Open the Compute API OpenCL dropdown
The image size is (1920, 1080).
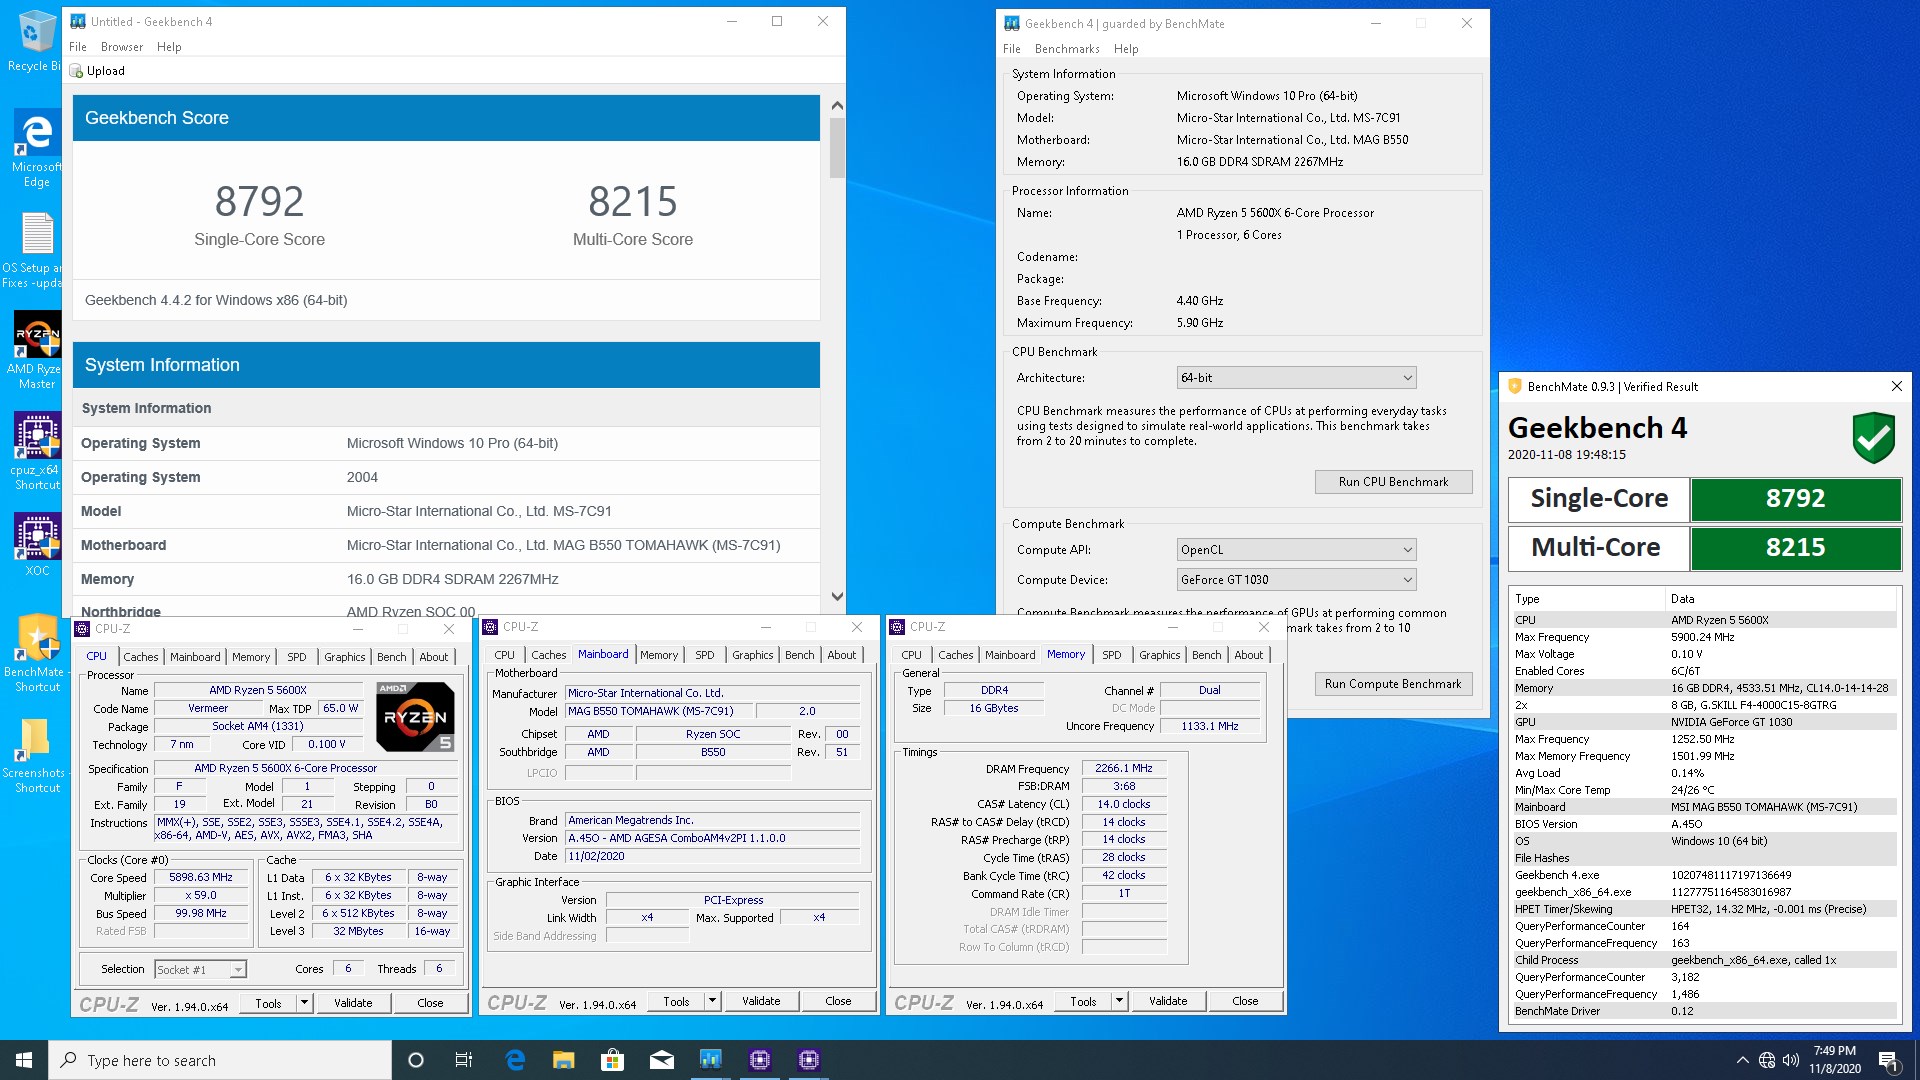click(1296, 550)
